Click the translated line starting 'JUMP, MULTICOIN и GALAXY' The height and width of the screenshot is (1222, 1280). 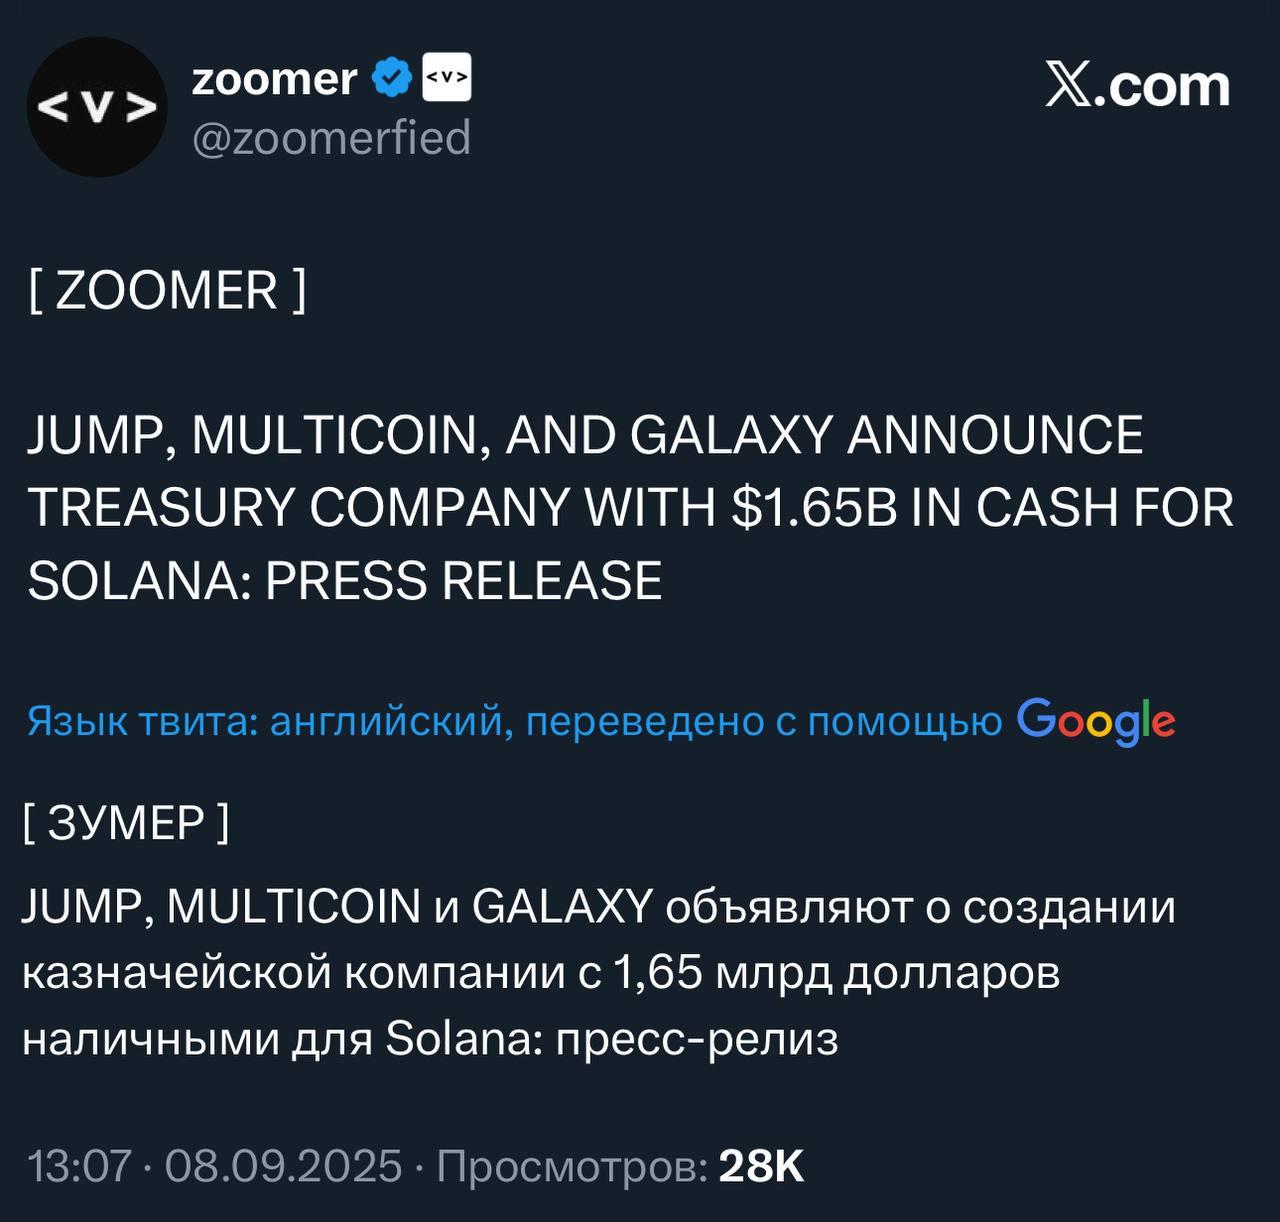tap(599, 907)
